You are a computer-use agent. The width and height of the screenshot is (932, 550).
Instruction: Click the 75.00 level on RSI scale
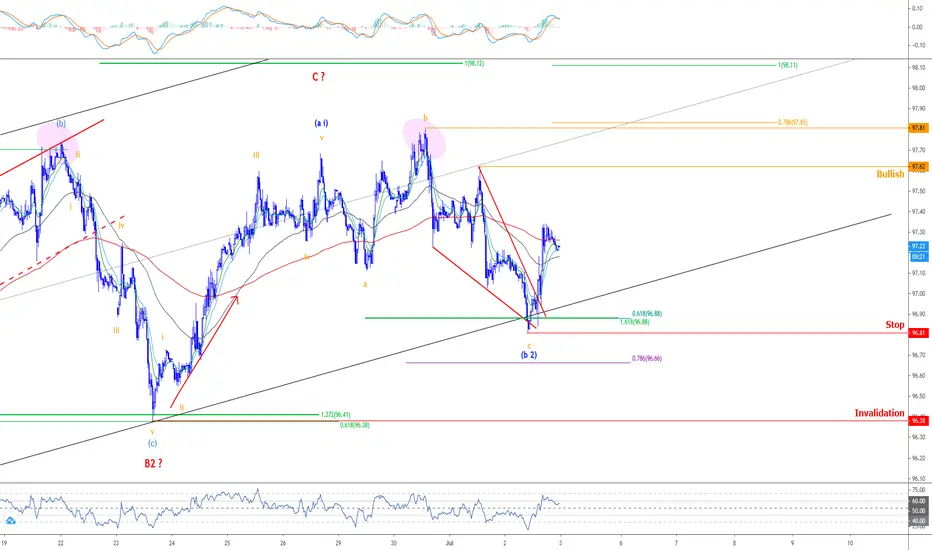pos(918,490)
